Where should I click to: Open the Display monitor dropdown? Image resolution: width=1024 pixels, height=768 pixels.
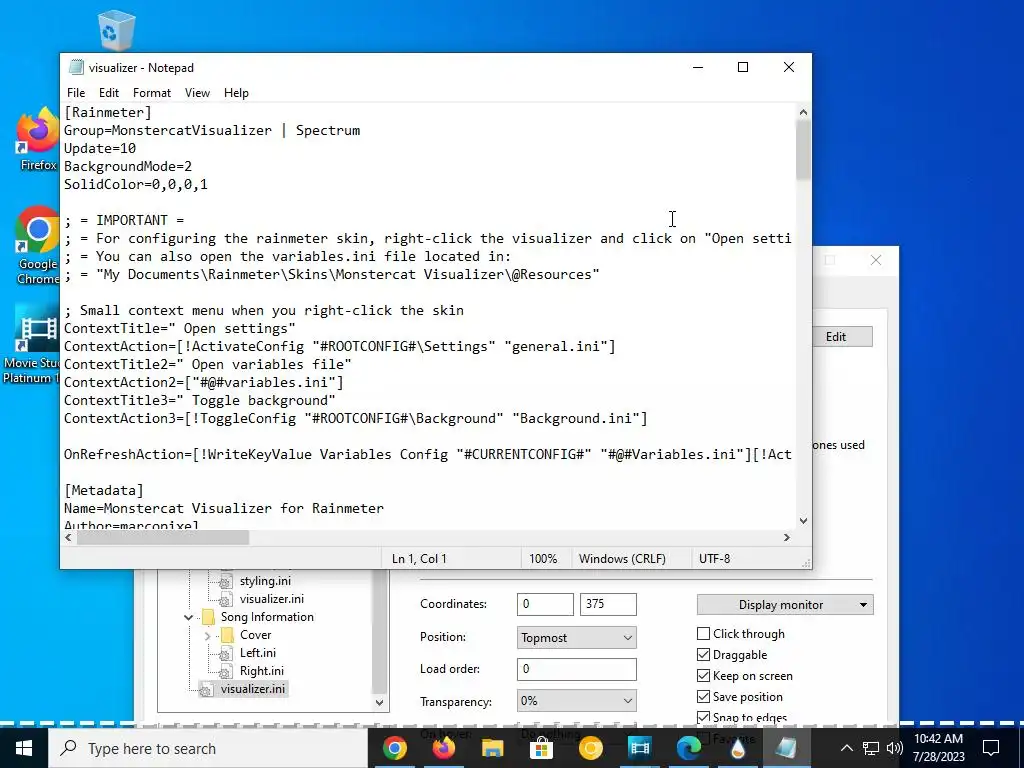pos(785,605)
